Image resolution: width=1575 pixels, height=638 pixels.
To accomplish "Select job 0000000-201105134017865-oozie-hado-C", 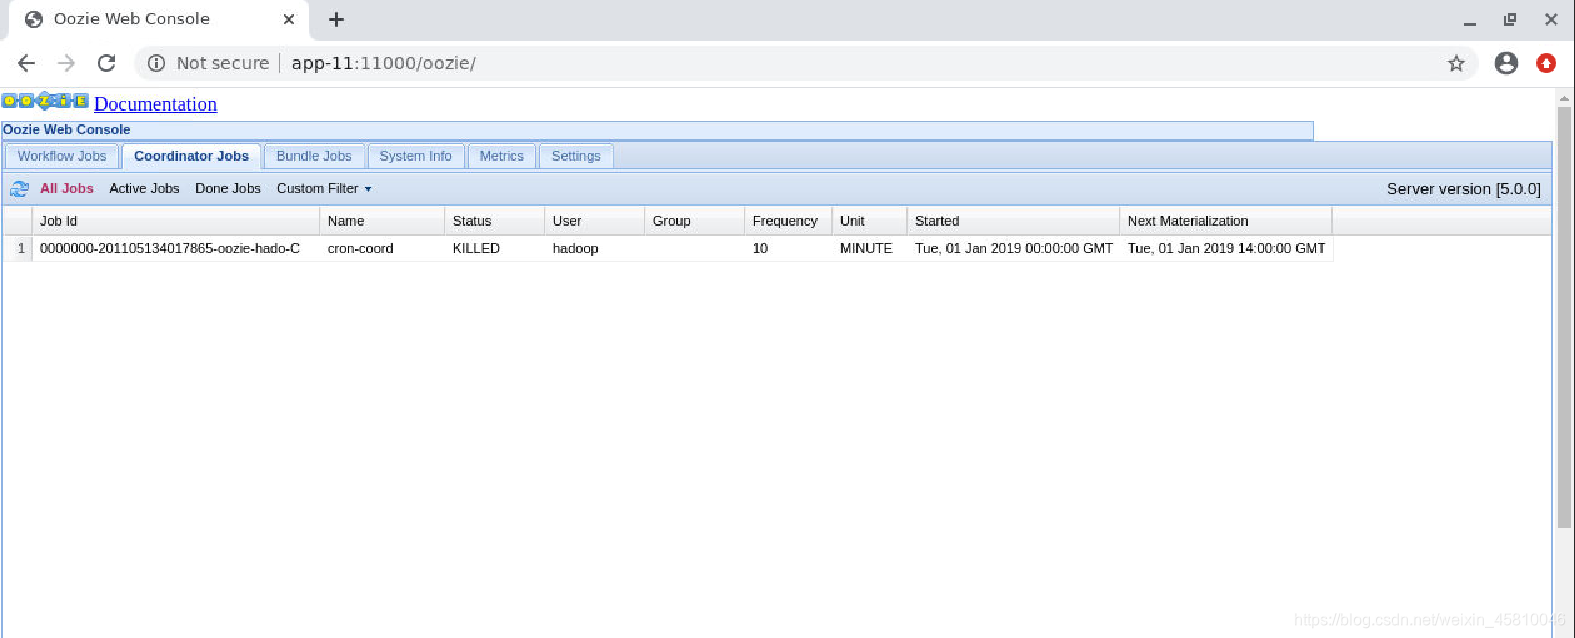I will tap(170, 248).
